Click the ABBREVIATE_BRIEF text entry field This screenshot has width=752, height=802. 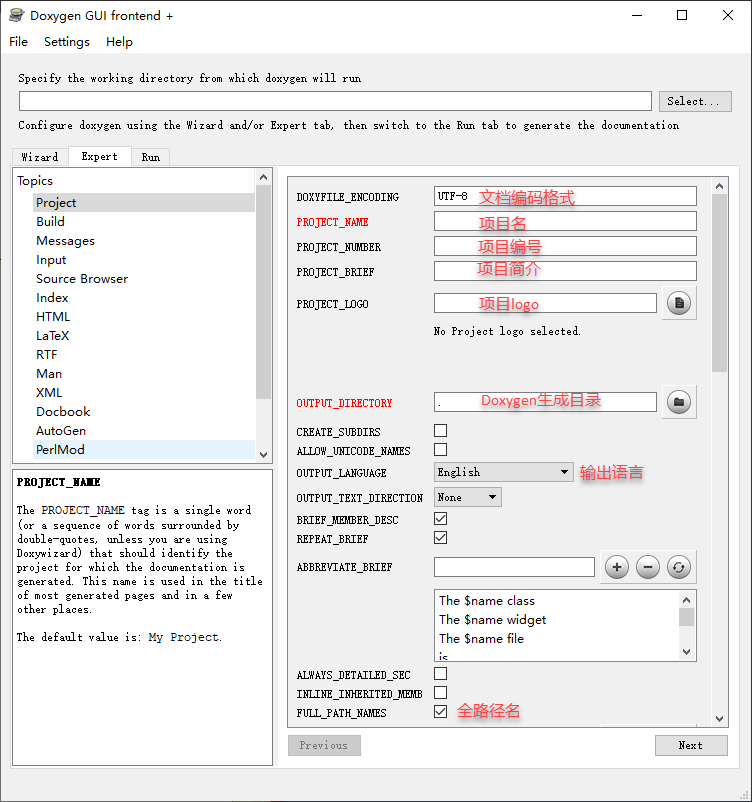tap(514, 567)
